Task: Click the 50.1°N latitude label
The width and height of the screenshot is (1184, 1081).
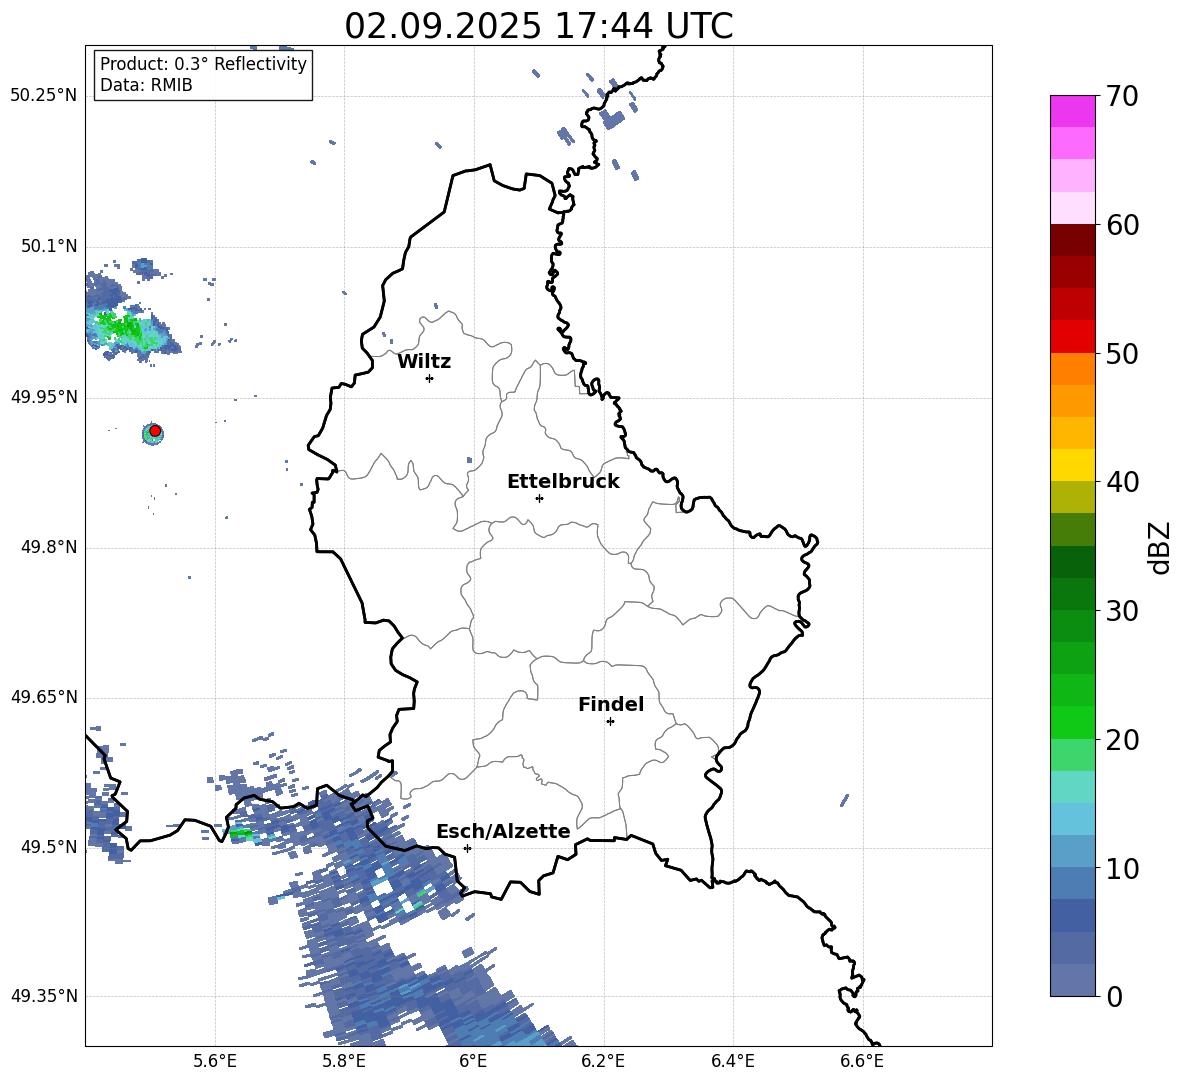Action: coord(49,247)
